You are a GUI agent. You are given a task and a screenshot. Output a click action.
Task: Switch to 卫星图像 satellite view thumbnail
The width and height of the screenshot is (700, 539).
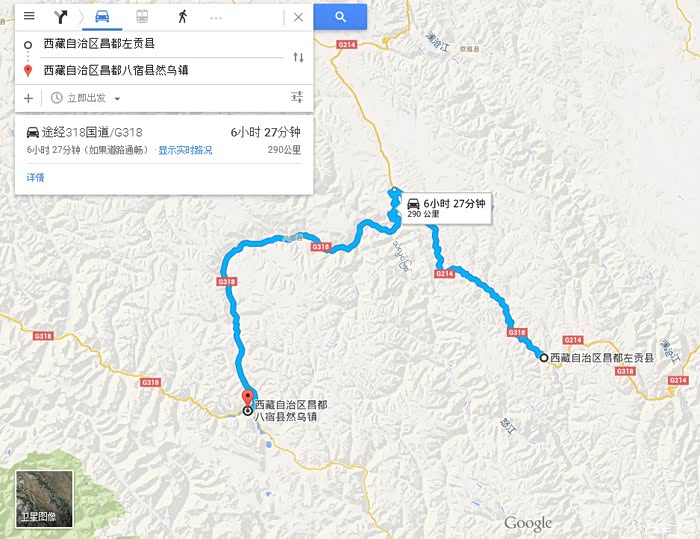[44, 499]
